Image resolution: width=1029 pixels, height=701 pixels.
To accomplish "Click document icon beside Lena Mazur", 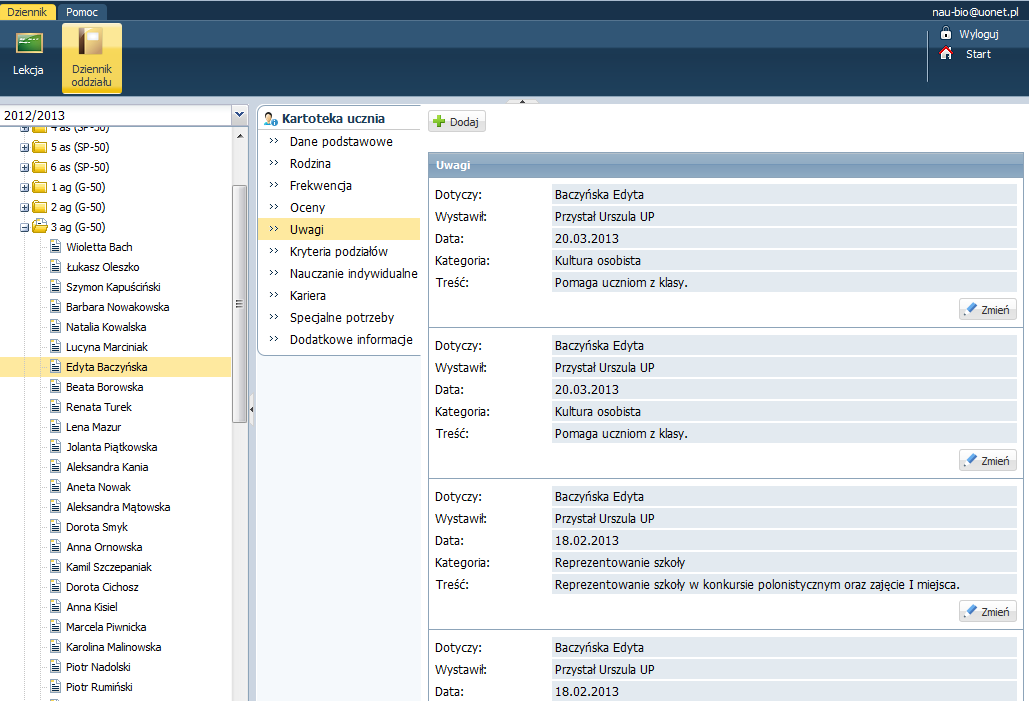I will point(56,427).
